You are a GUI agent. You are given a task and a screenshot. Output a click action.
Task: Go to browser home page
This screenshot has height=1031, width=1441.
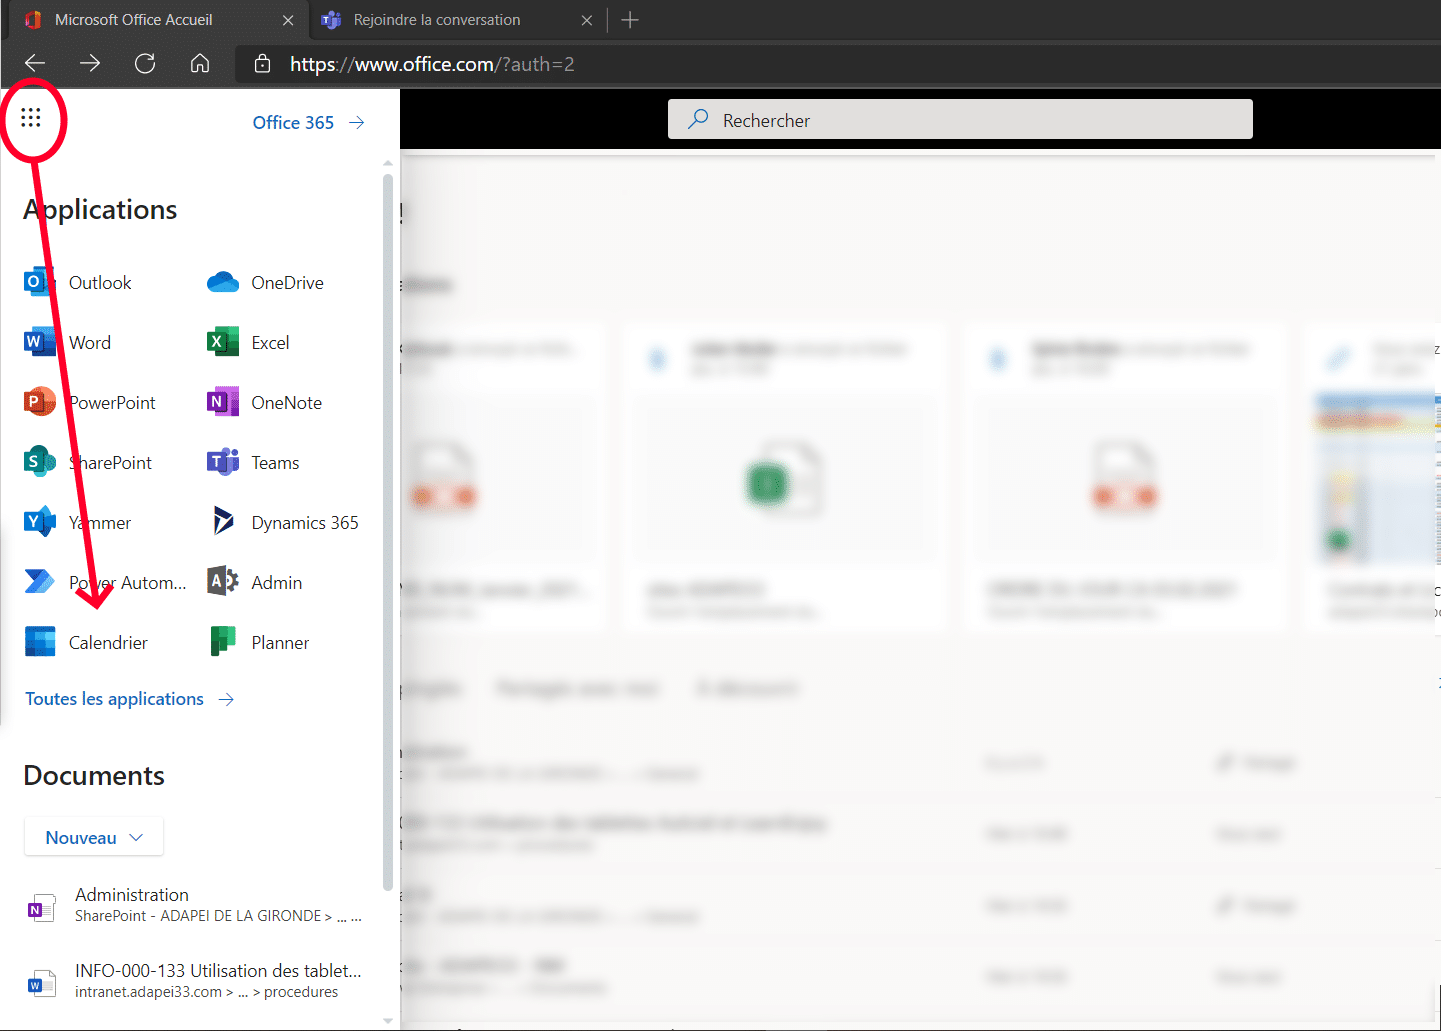200,64
